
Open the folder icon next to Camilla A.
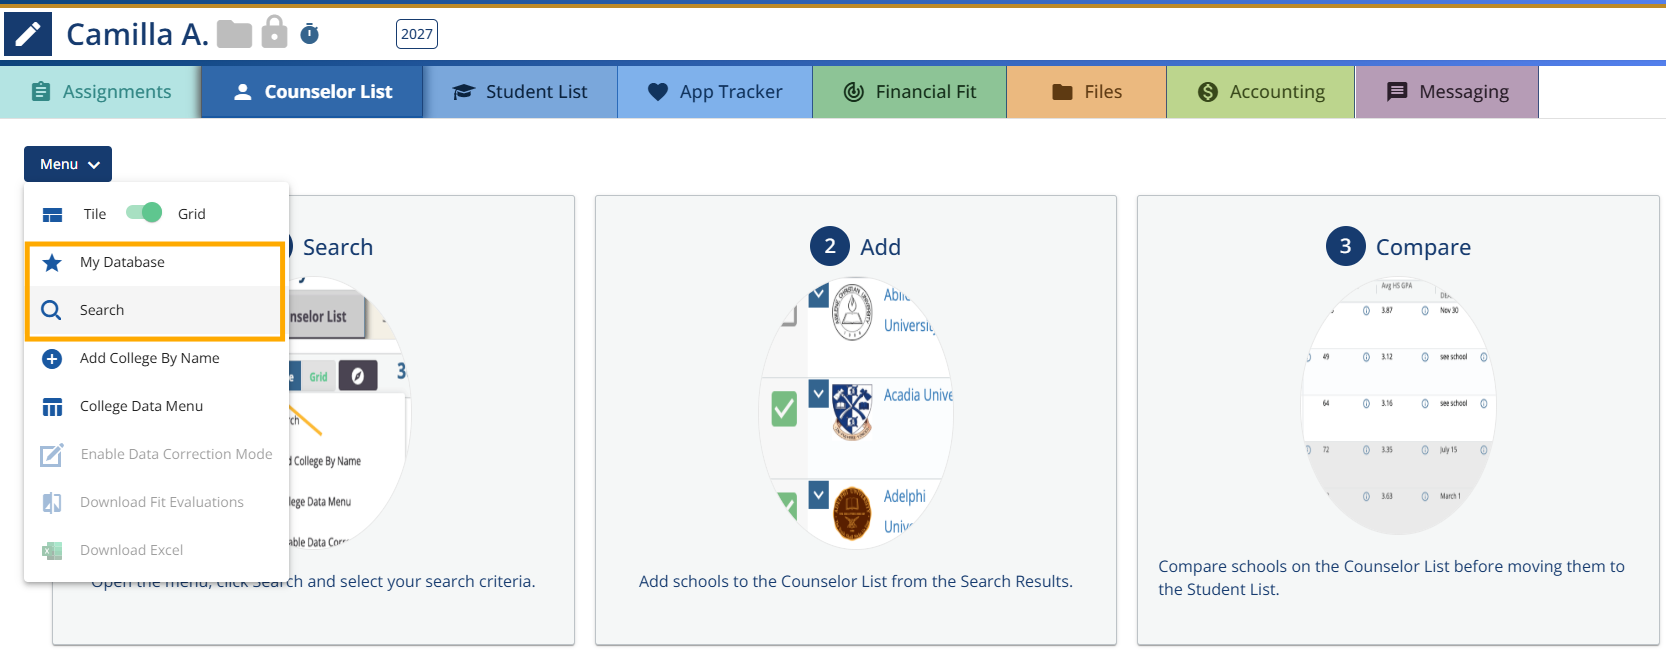coord(234,35)
